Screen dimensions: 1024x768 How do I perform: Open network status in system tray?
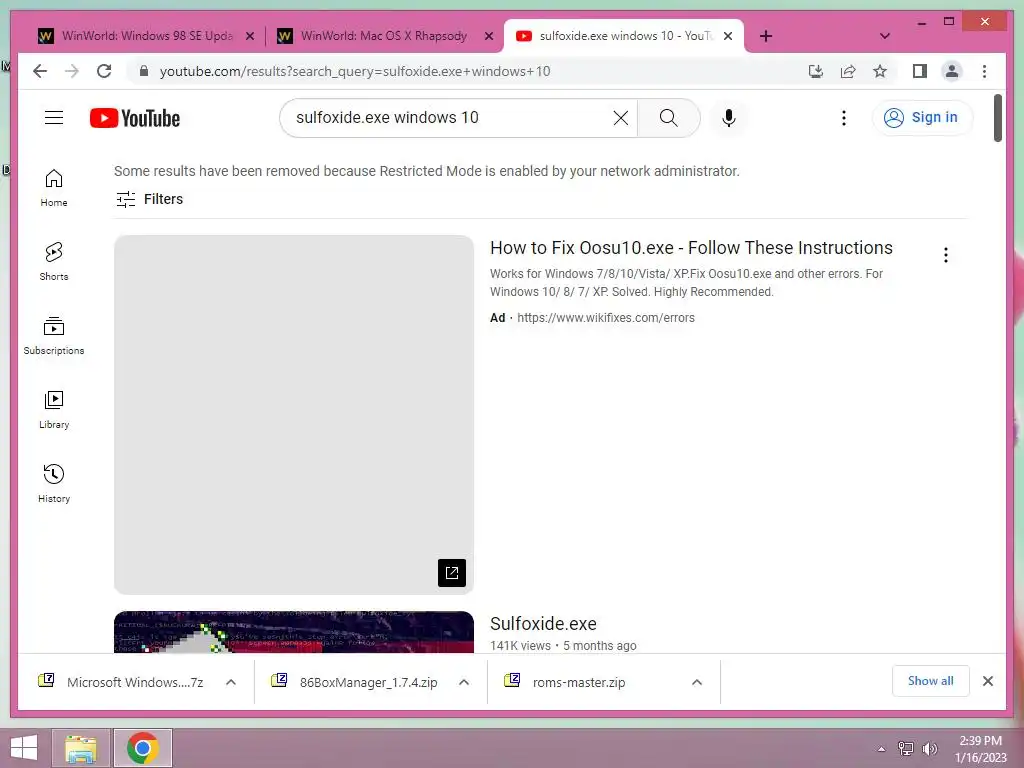(x=906, y=749)
